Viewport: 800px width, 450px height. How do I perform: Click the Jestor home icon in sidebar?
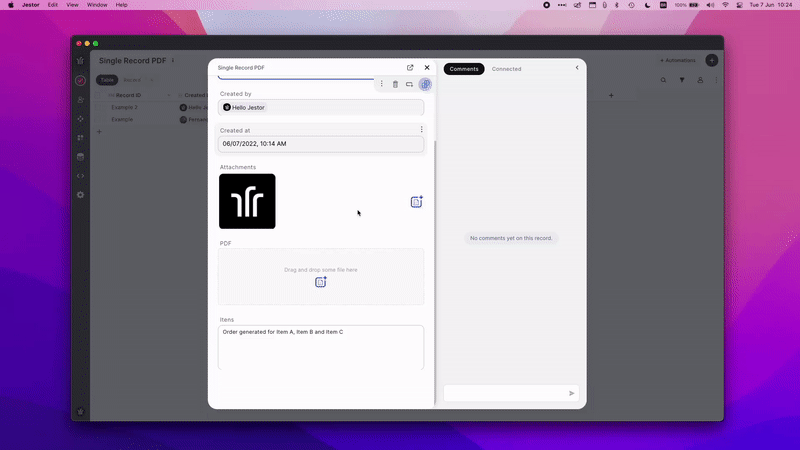pyautogui.click(x=80, y=61)
